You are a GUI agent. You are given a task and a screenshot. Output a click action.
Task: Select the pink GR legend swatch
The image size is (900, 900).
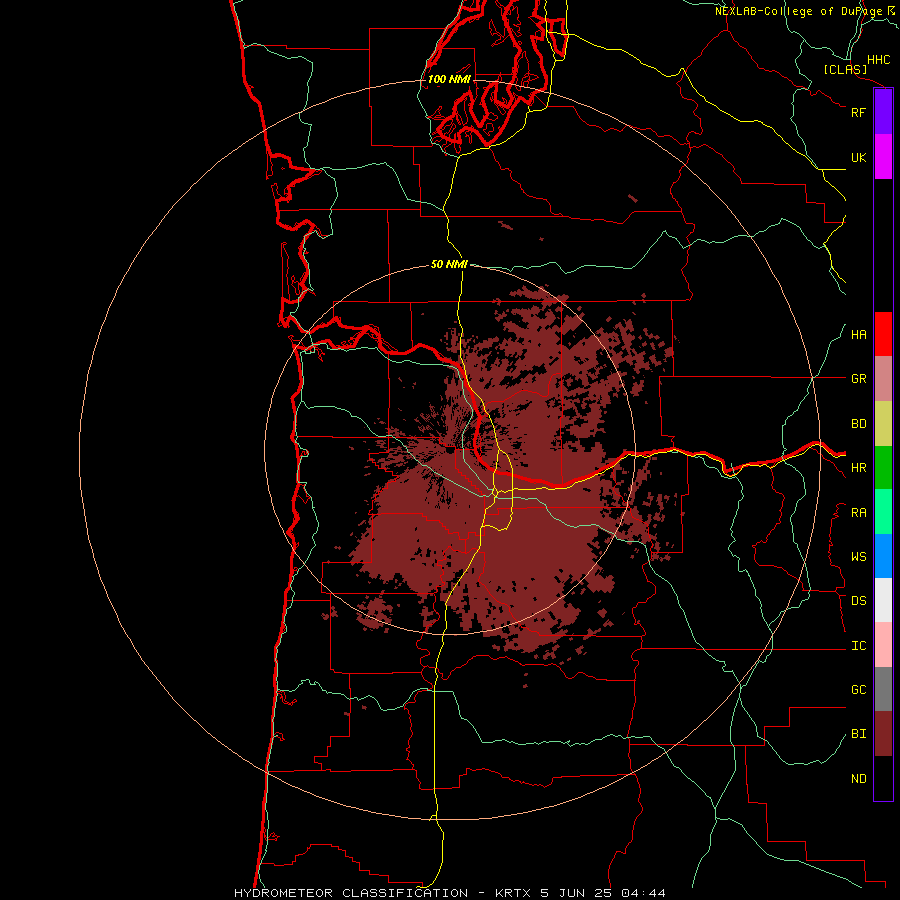883,379
